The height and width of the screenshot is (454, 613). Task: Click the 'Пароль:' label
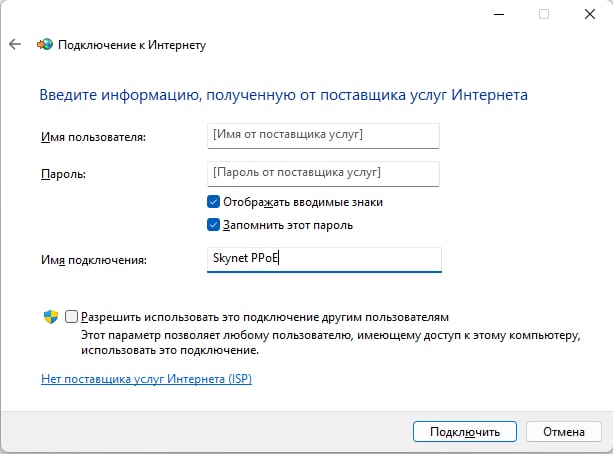coord(63,174)
